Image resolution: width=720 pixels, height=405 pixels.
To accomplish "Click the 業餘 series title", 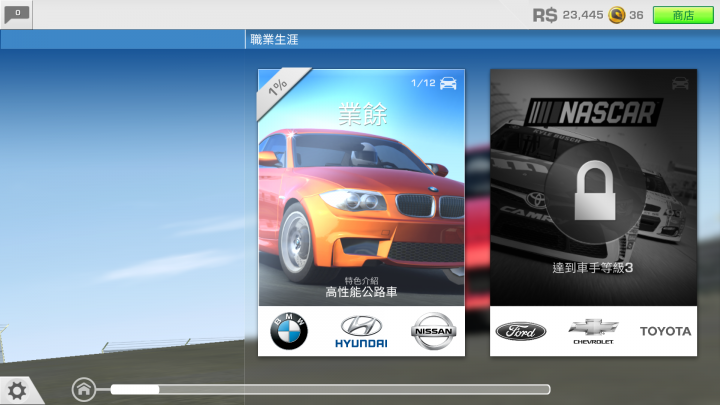I will pos(363,114).
